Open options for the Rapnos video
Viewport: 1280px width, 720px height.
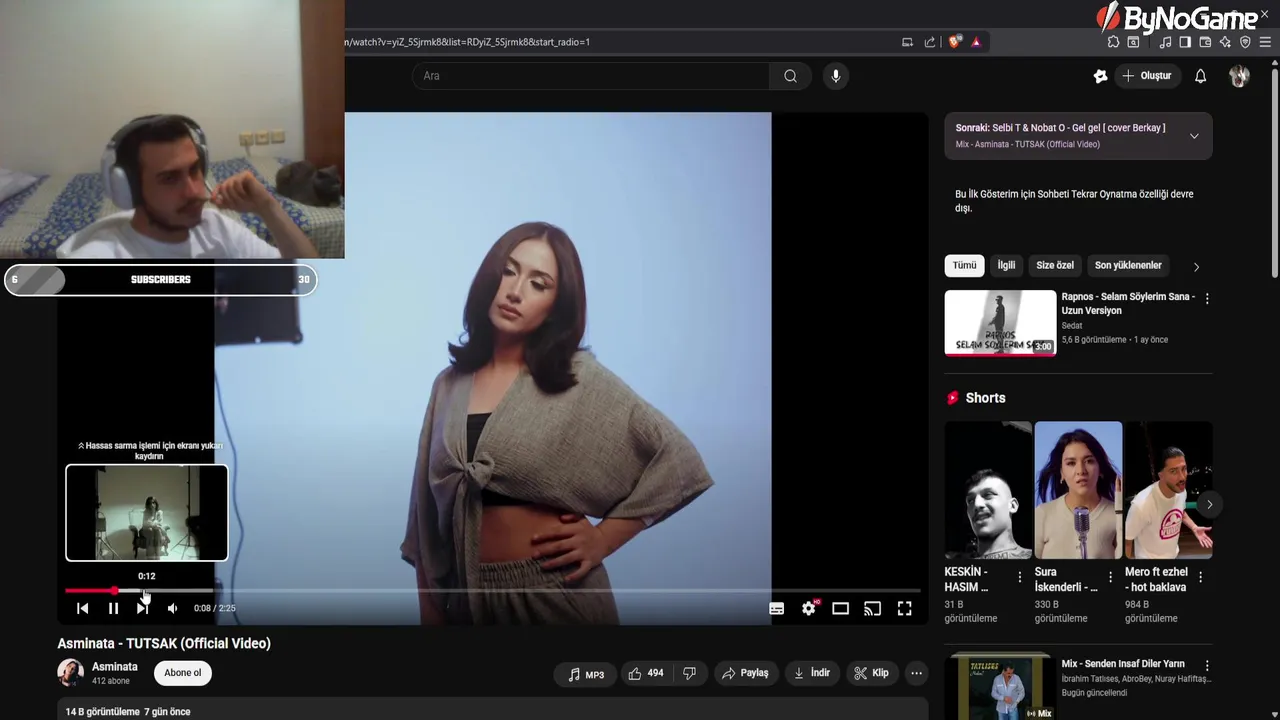tap(1207, 298)
